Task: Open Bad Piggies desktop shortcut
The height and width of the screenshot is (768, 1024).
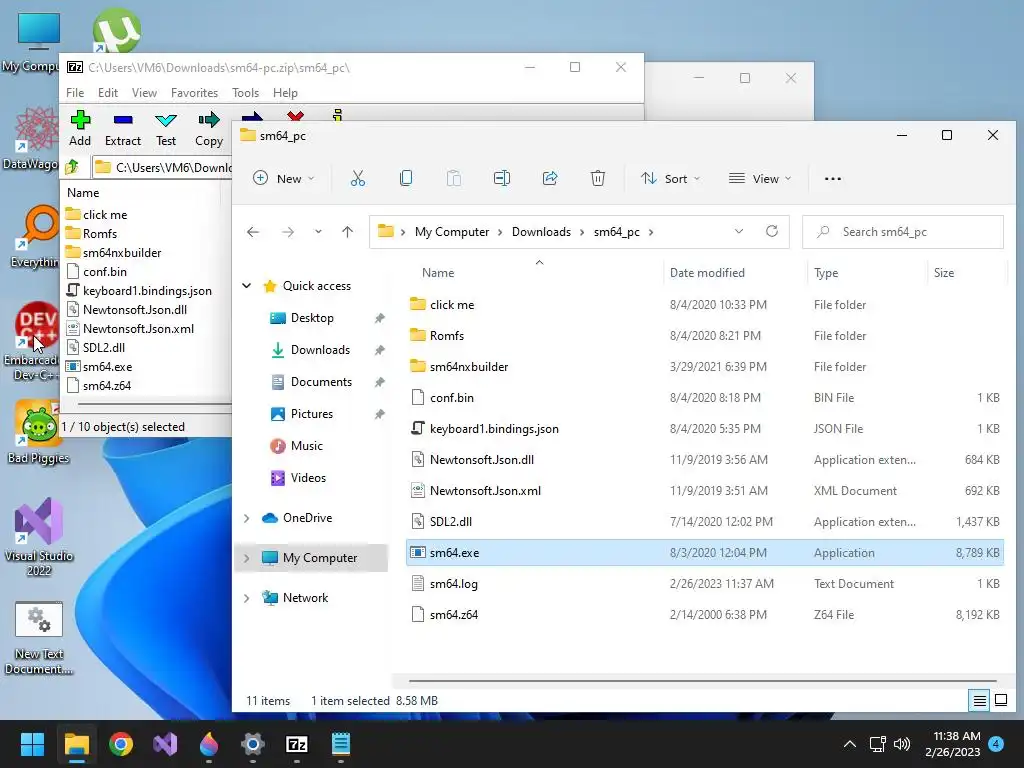Action: pyautogui.click(x=39, y=432)
